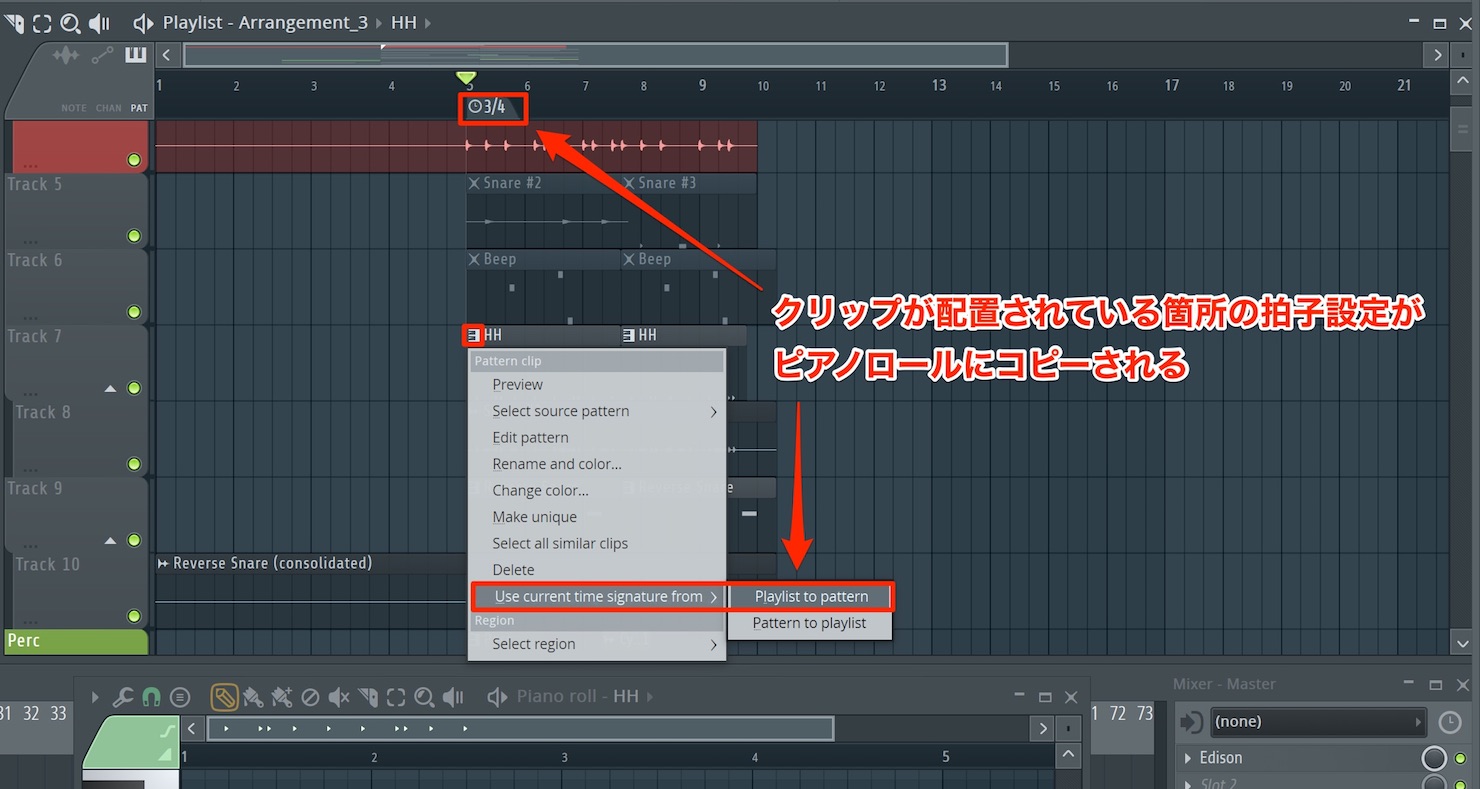Select Piano roll selection tool

coord(396,697)
